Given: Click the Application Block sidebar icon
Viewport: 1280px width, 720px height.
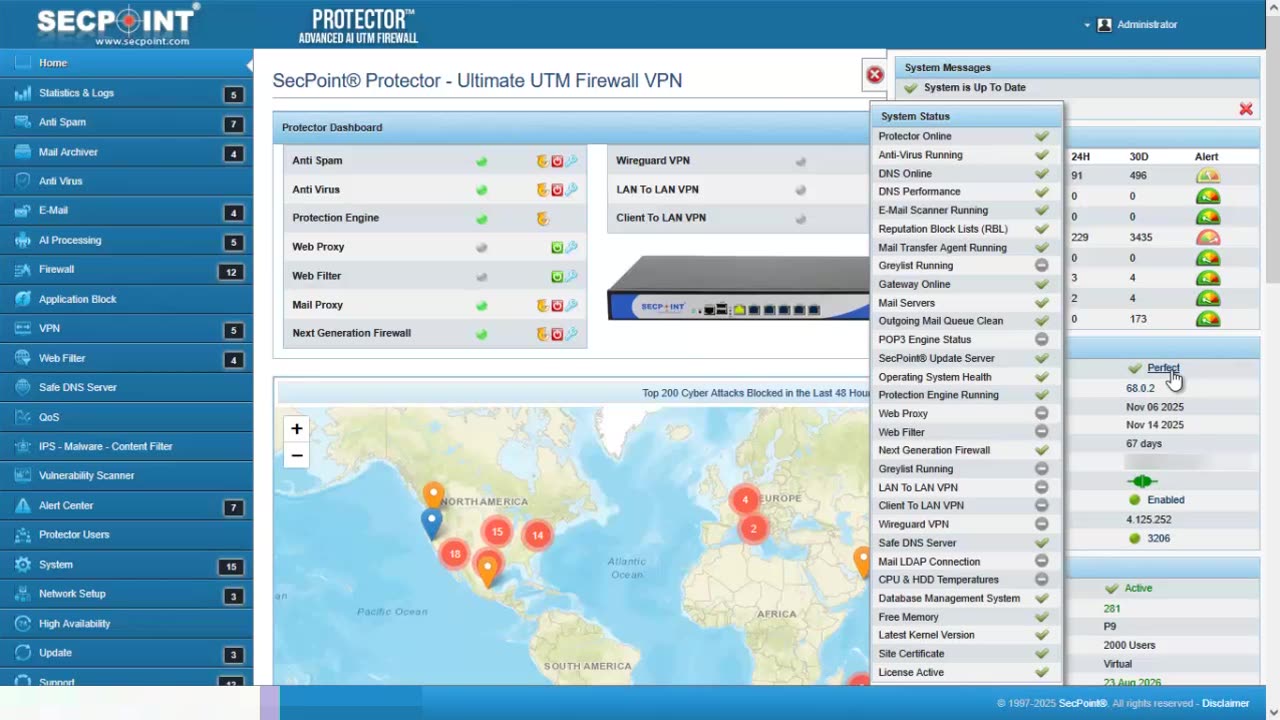Looking at the screenshot, I should tap(22, 299).
